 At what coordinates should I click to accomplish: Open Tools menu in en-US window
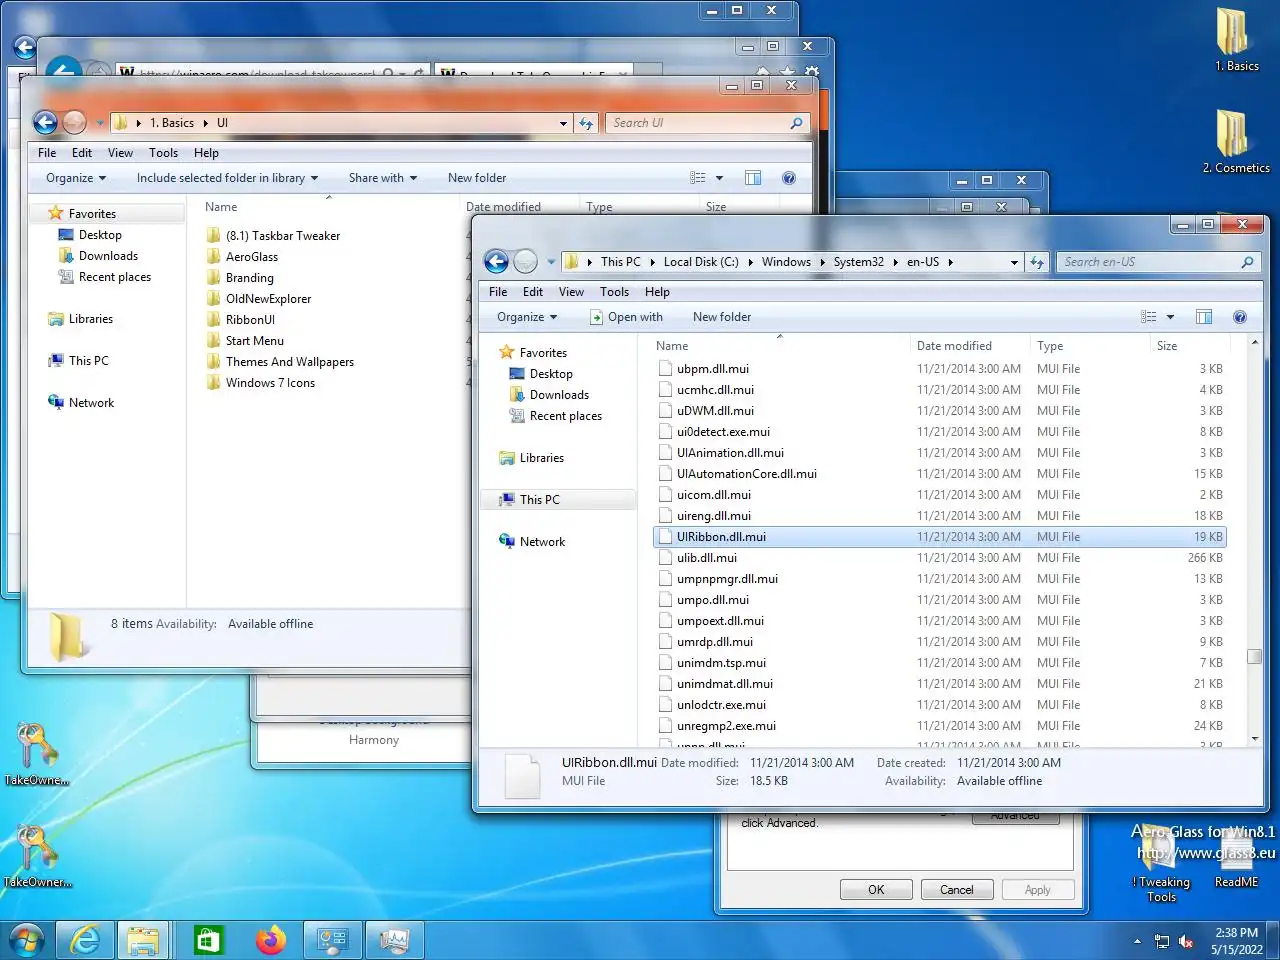(x=614, y=292)
